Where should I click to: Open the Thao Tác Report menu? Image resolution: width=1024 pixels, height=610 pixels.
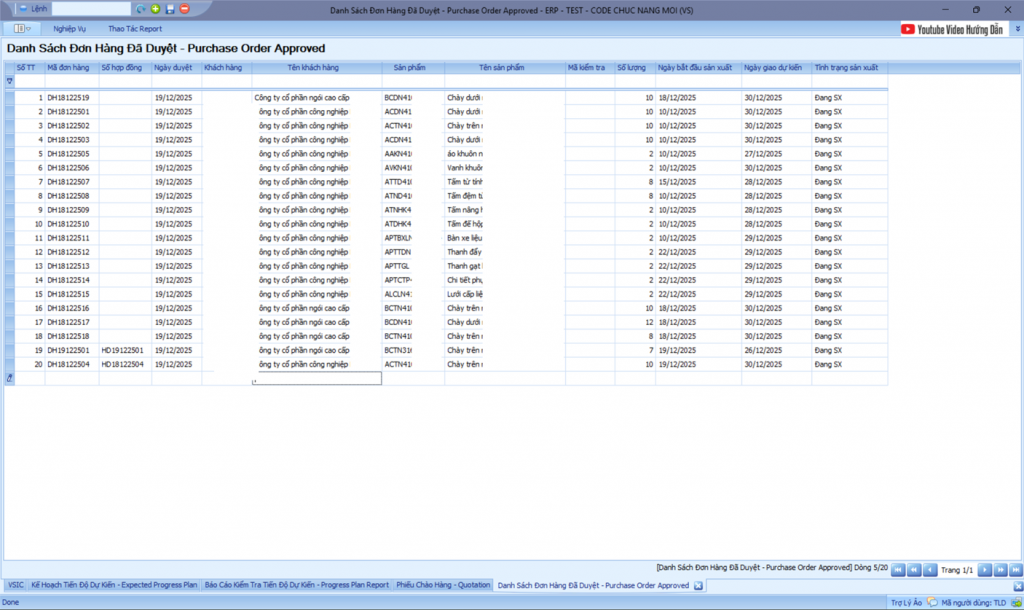pos(135,29)
